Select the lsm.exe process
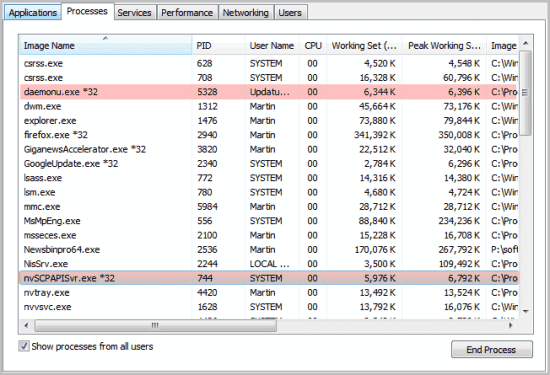This screenshot has width=550, height=375. tap(269, 192)
